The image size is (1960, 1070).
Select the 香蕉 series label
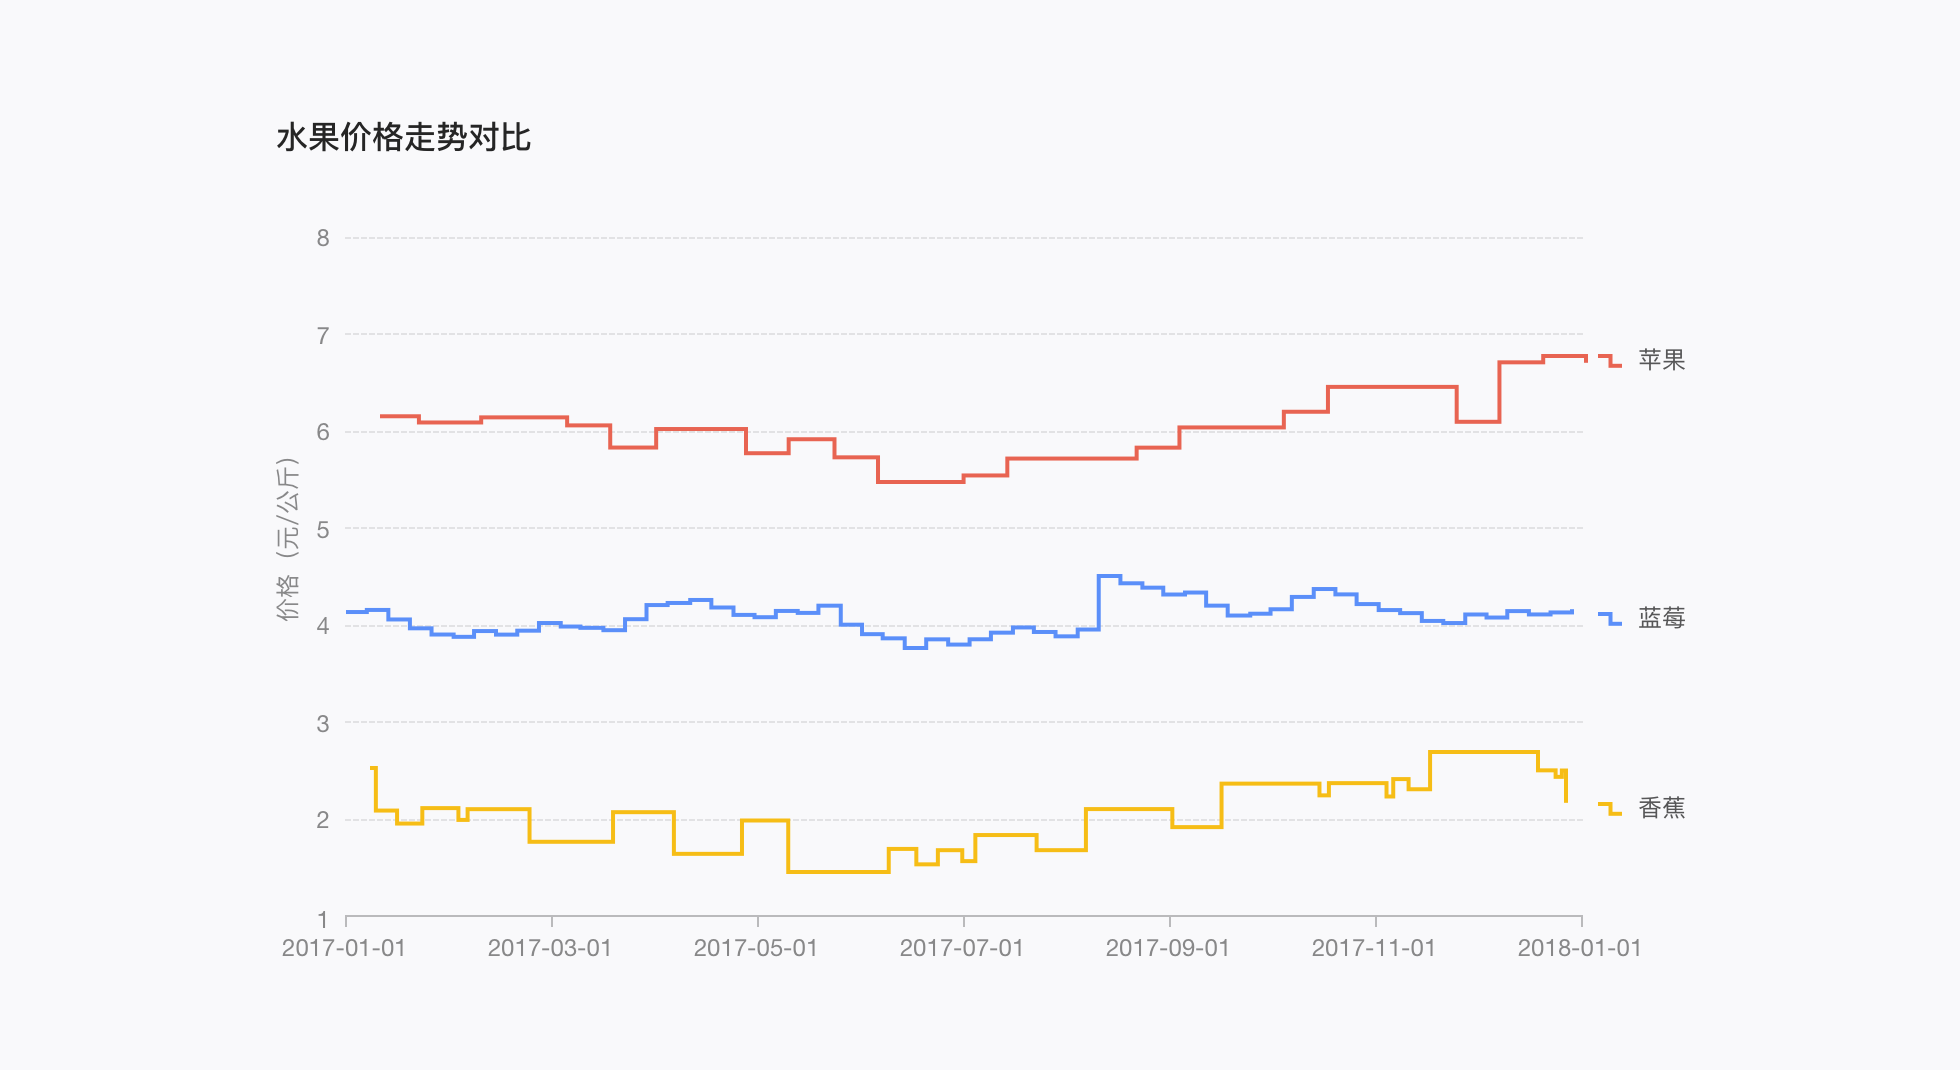1662,808
